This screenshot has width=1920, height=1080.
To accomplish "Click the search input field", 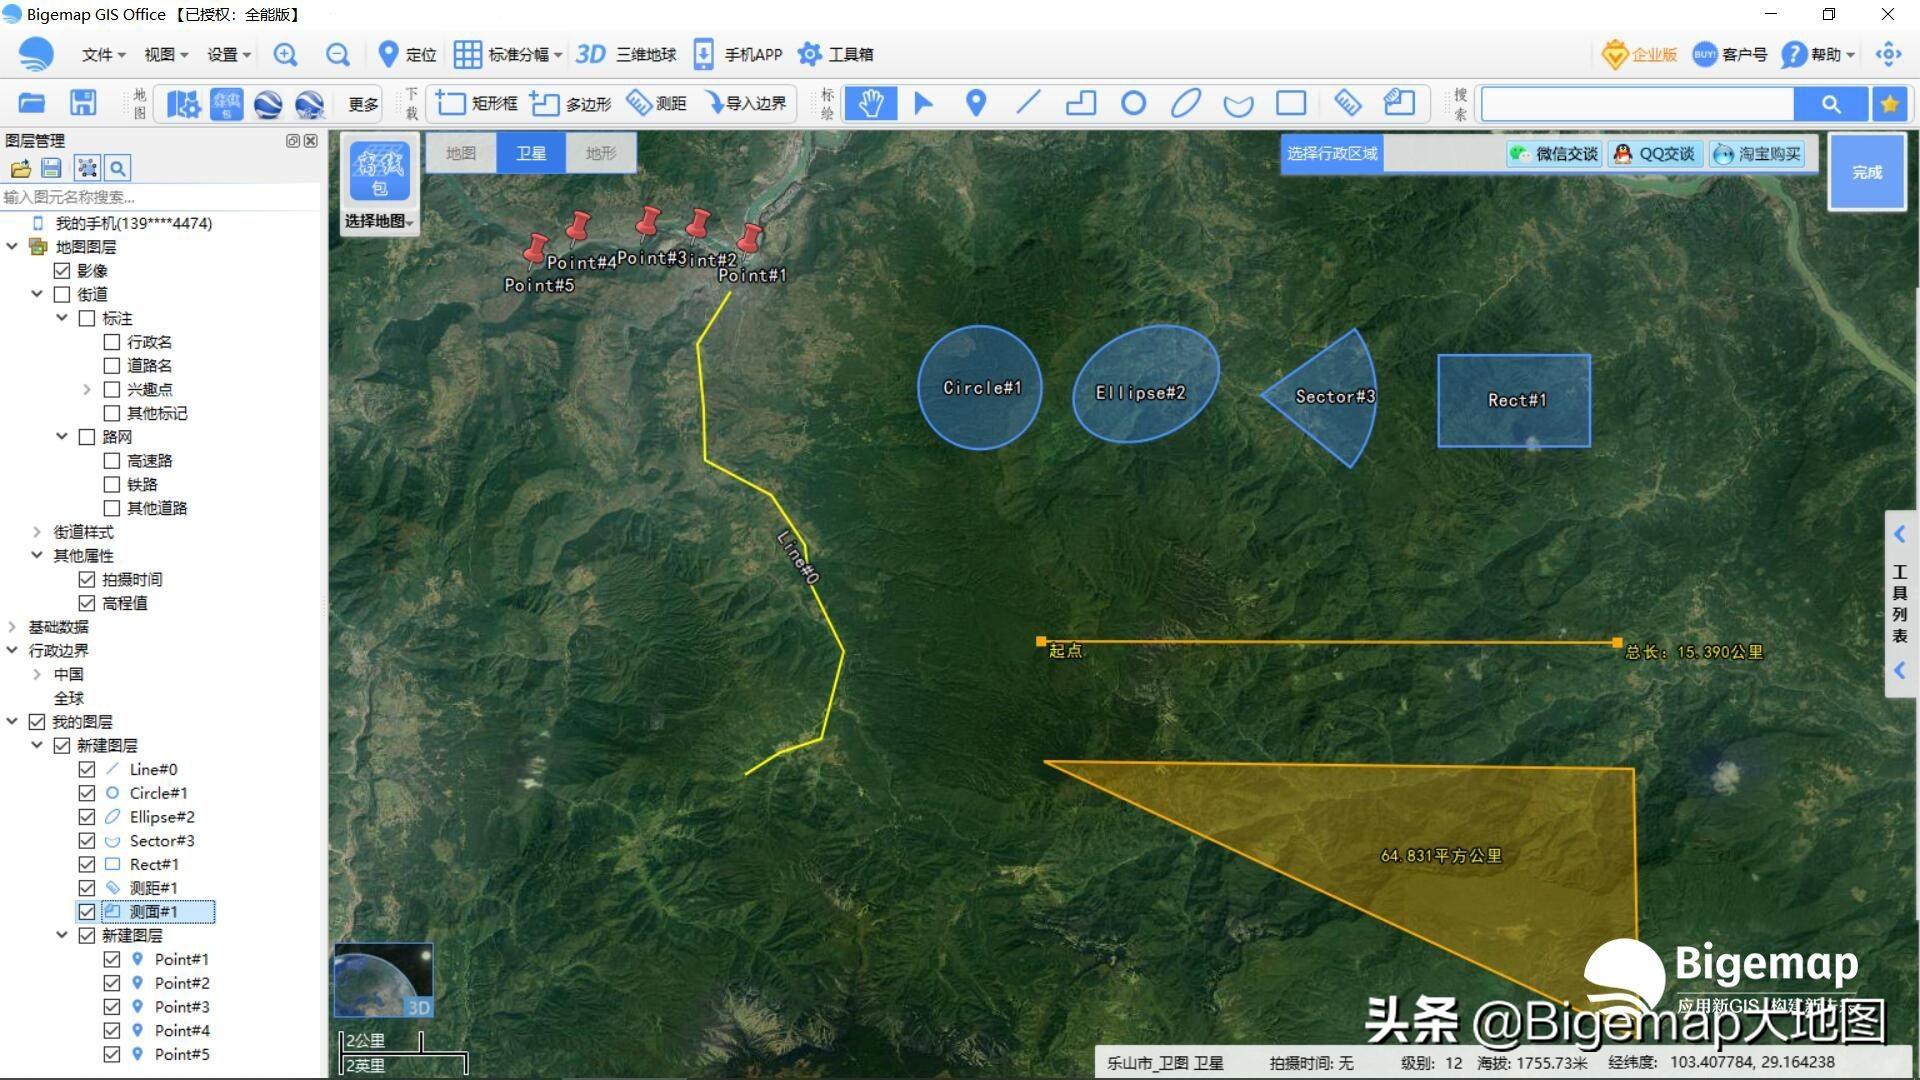I will pos(1637,103).
